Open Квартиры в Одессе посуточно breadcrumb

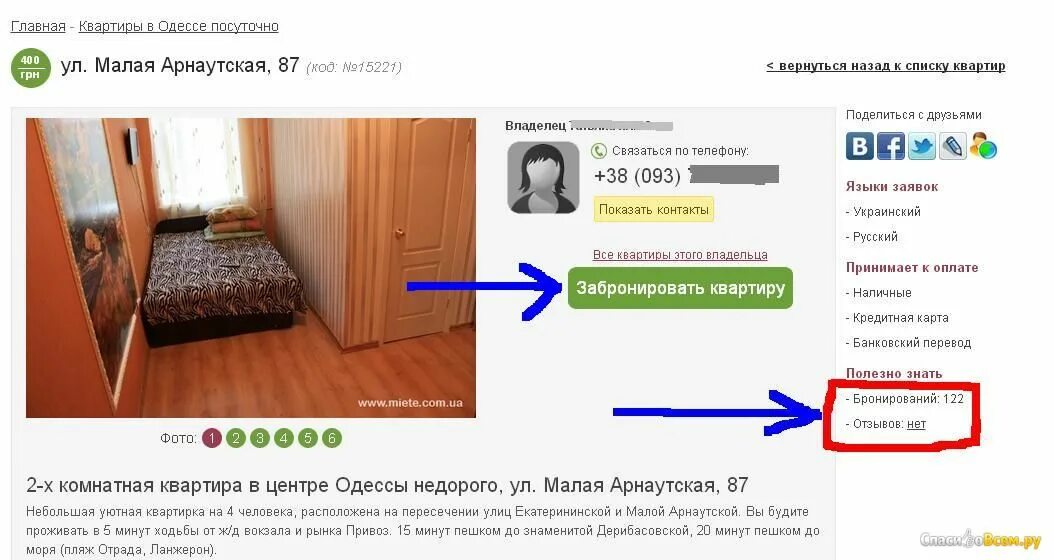pyautogui.click(x=178, y=26)
